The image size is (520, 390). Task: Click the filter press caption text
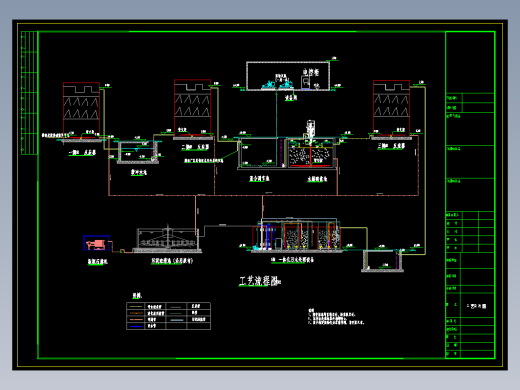(98, 262)
